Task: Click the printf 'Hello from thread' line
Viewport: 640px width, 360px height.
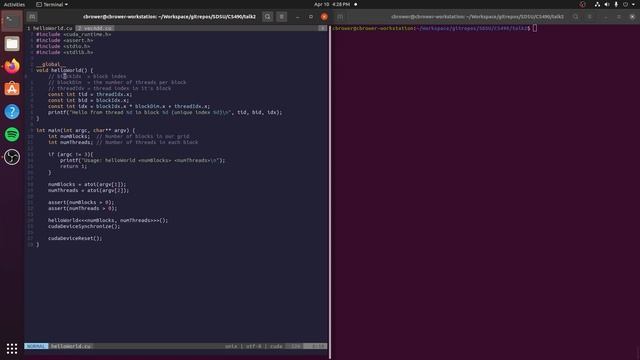Action: pos(165,112)
